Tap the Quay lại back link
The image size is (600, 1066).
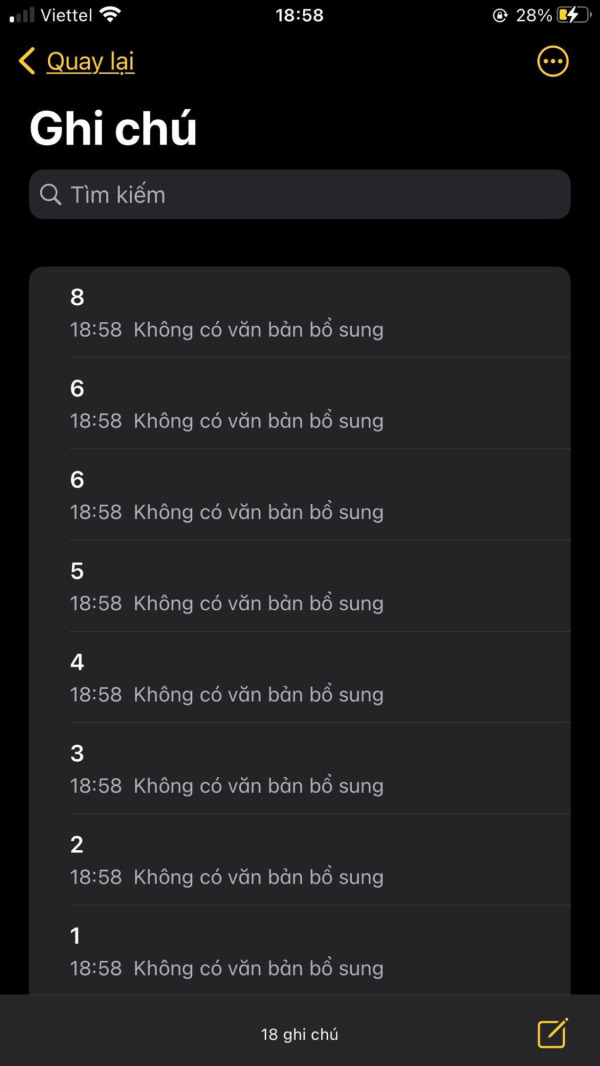[90, 61]
